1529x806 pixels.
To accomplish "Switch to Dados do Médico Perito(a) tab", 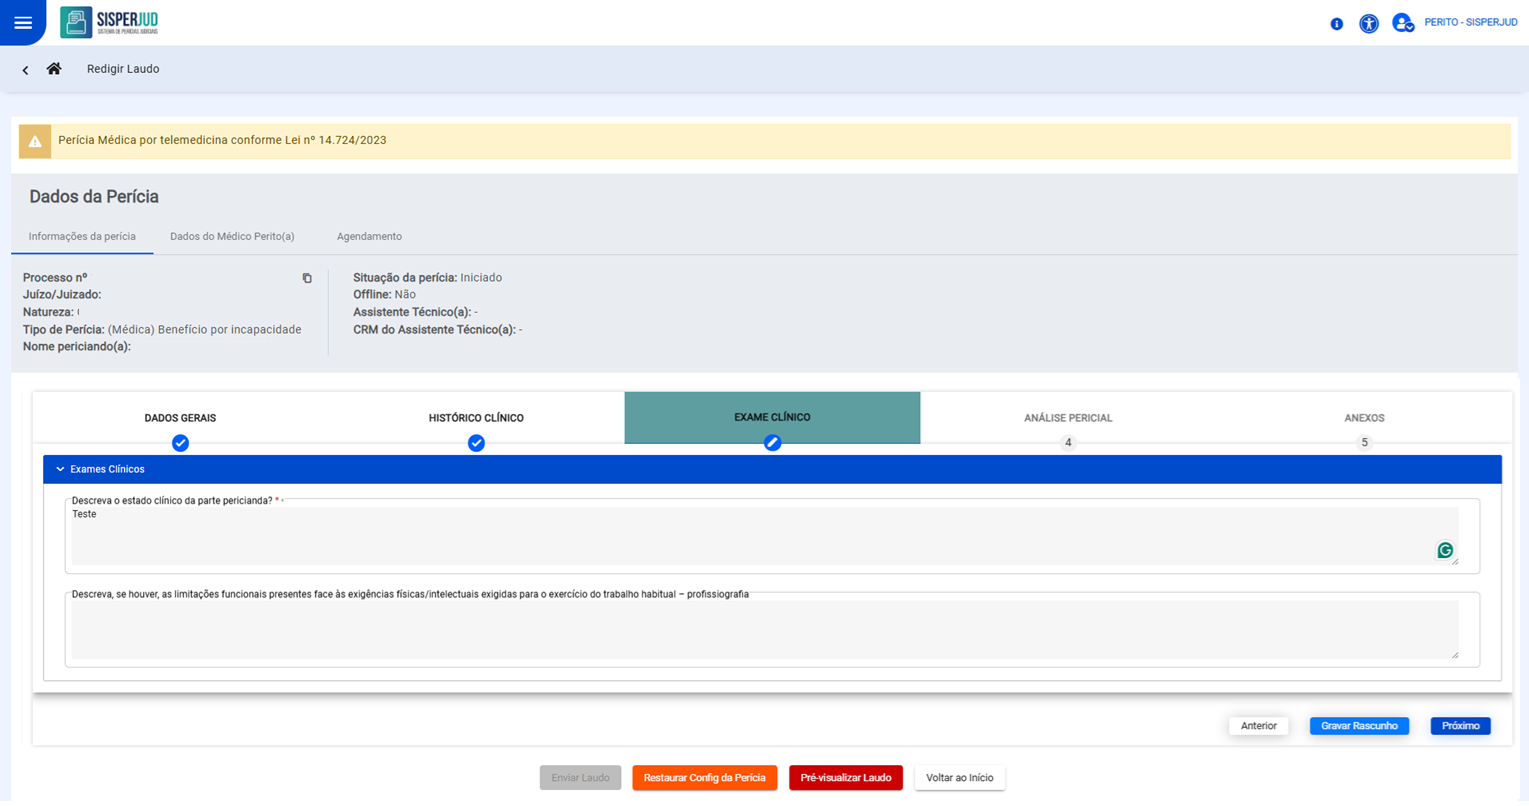I will tap(232, 237).
